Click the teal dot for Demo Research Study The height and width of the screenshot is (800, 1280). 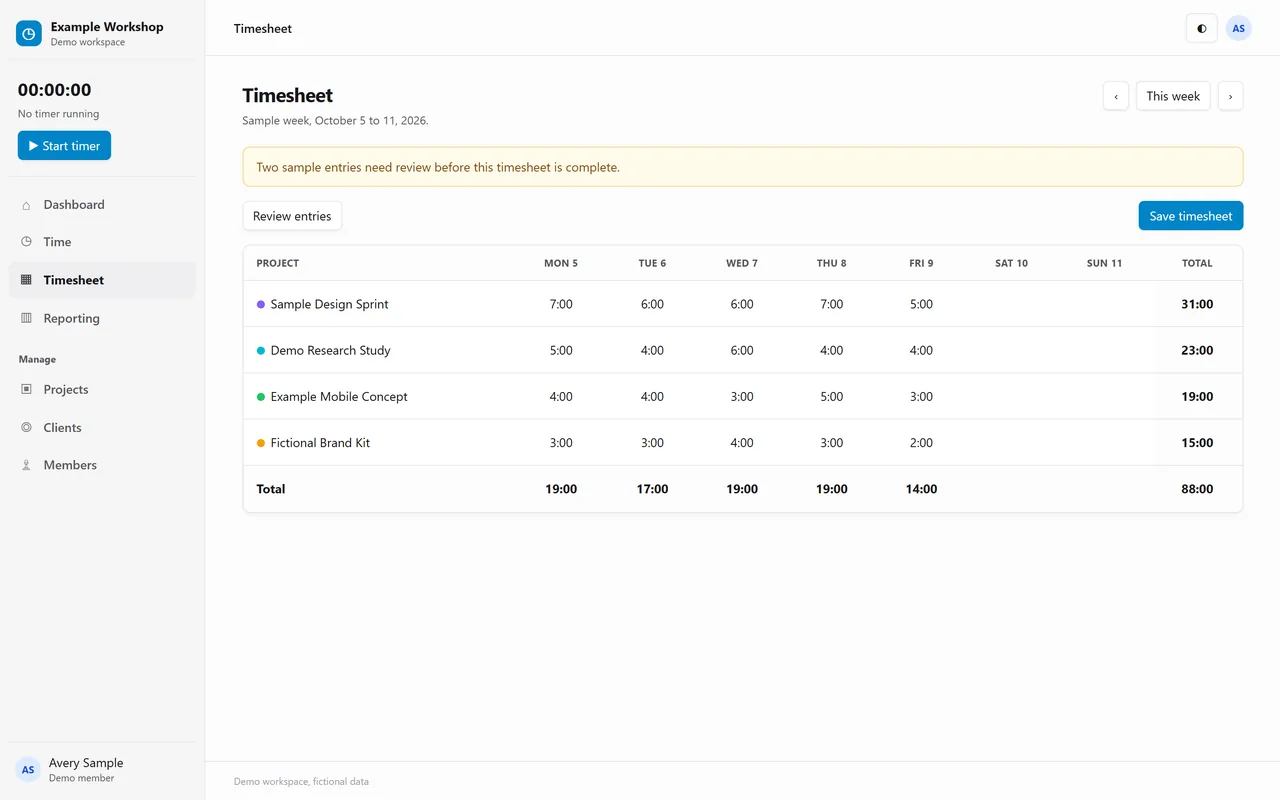[261, 351]
